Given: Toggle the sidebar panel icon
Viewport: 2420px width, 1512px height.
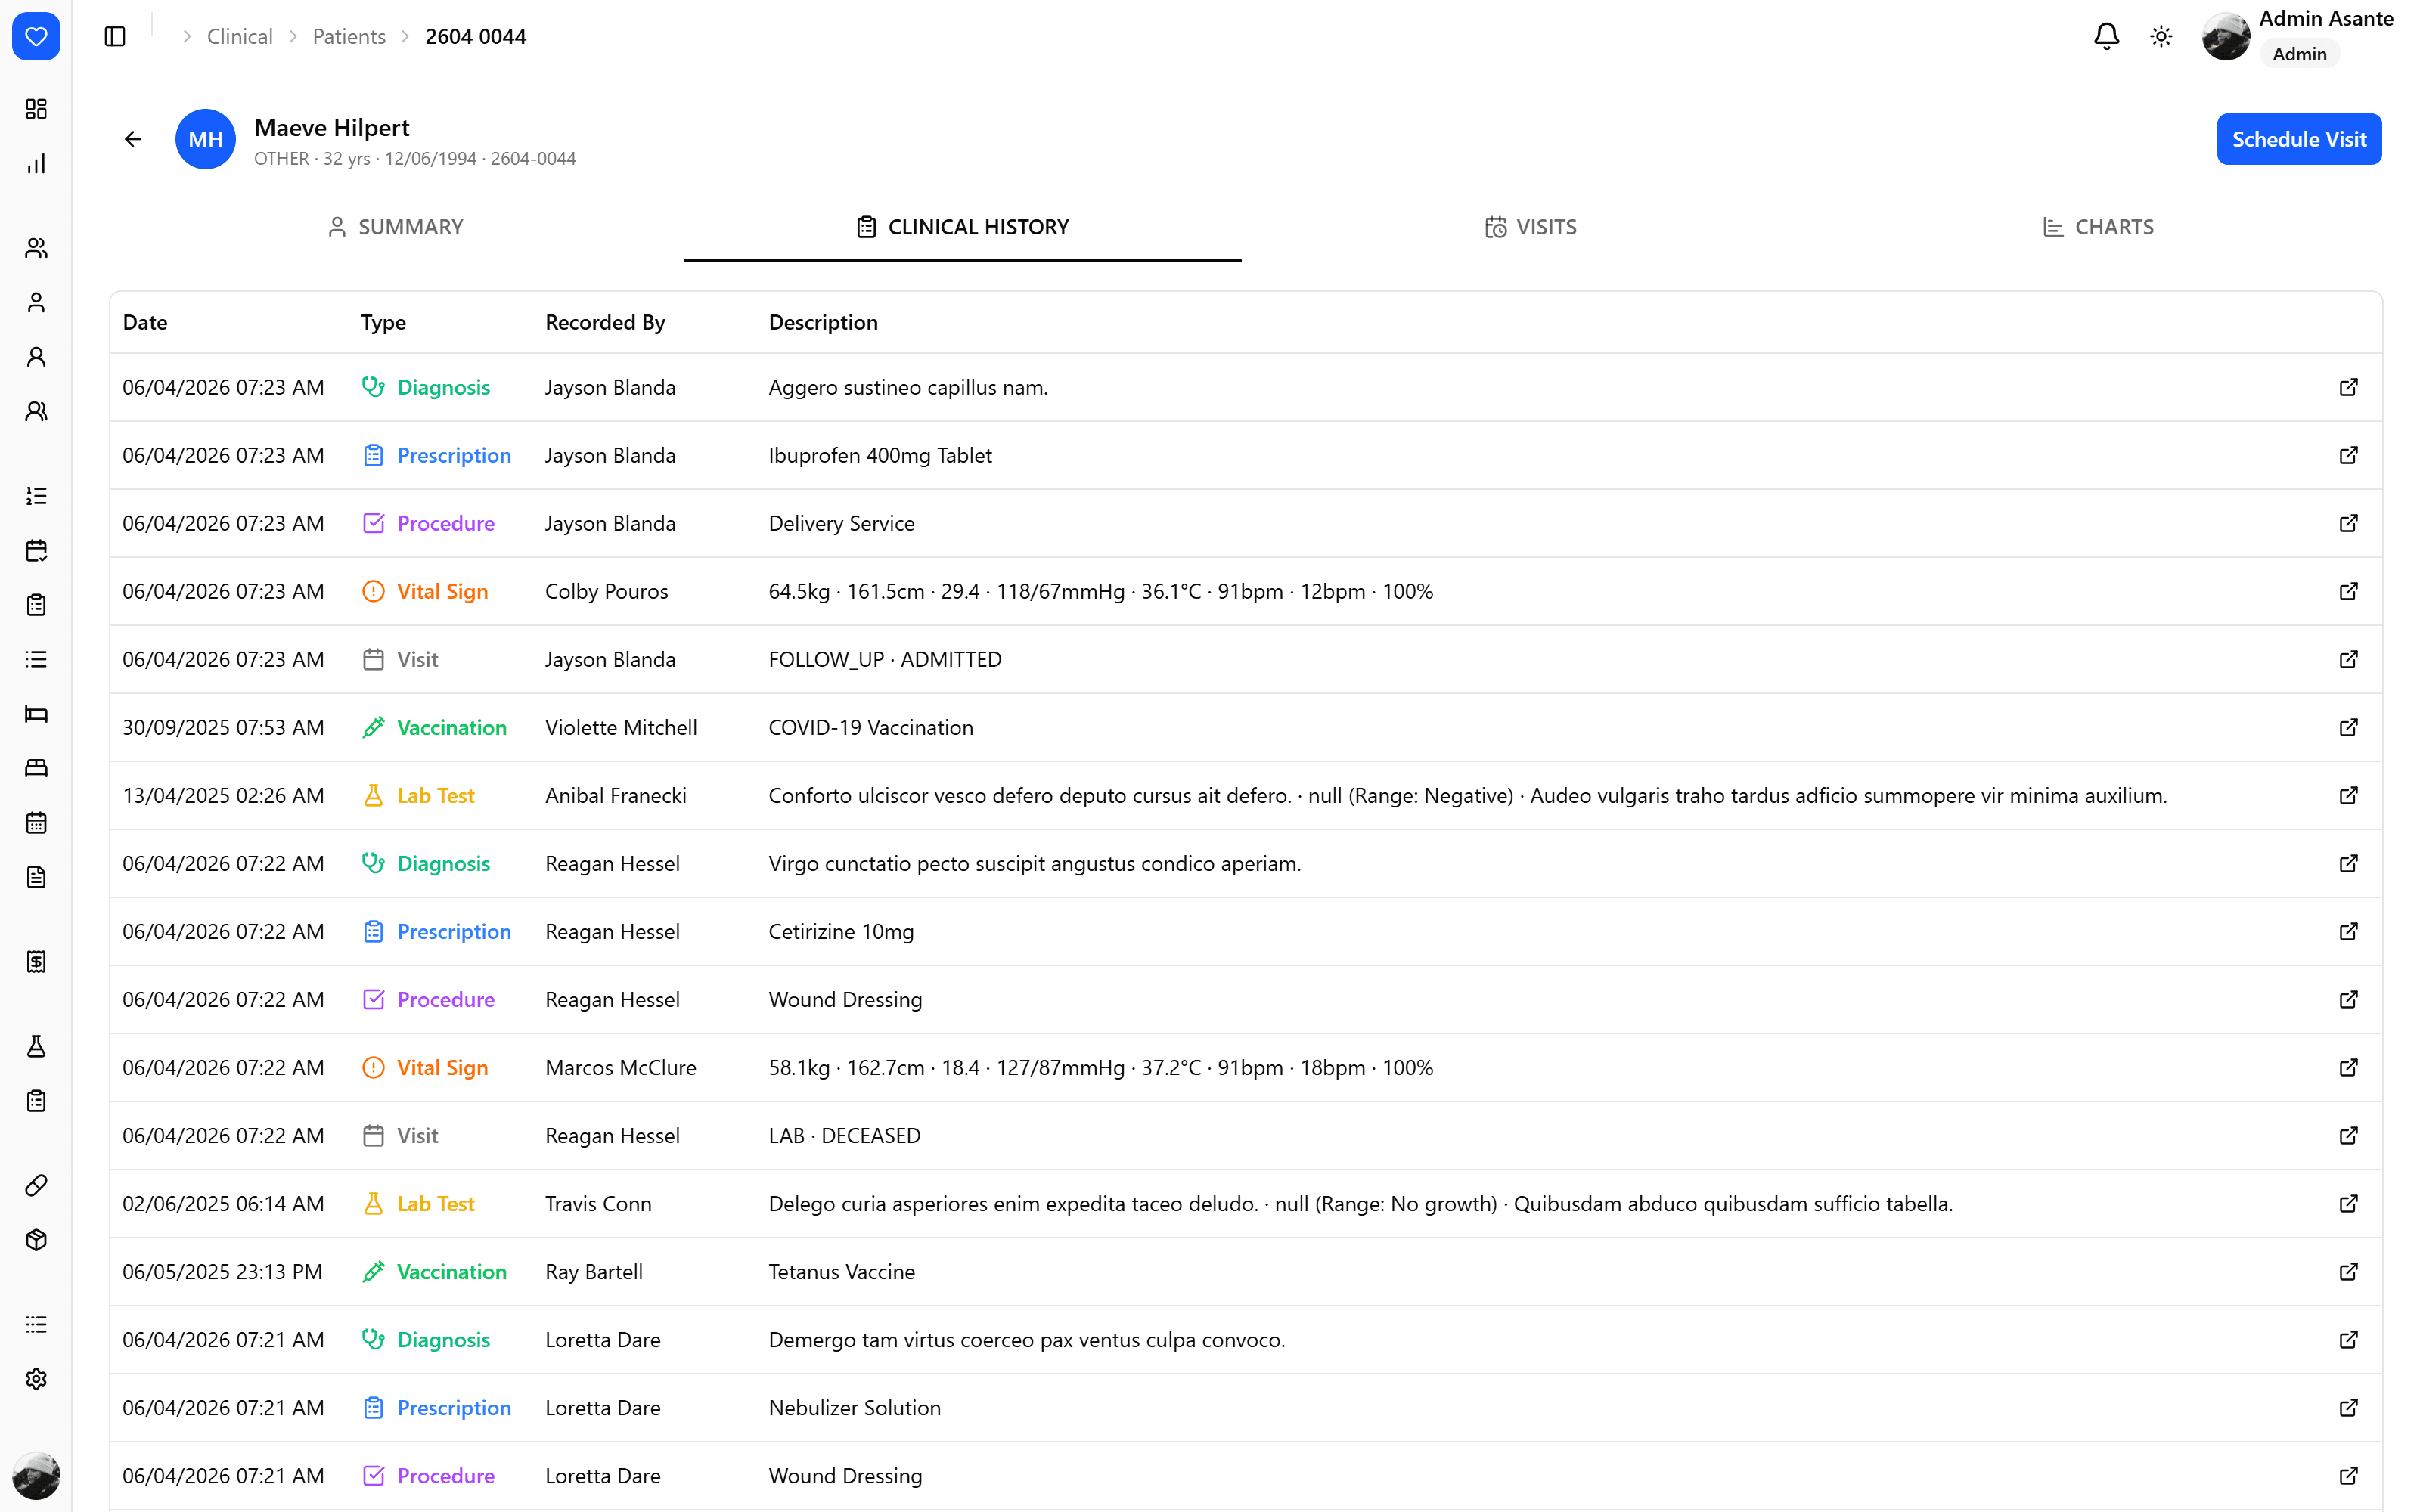Looking at the screenshot, I should click(115, 37).
